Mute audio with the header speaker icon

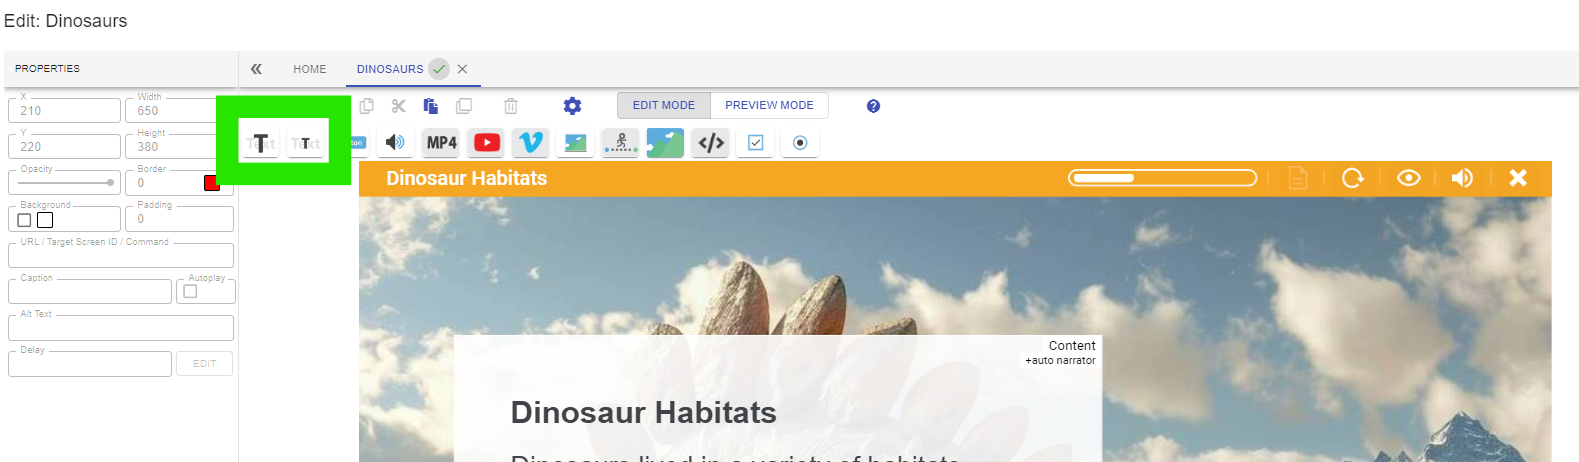[x=1462, y=178]
